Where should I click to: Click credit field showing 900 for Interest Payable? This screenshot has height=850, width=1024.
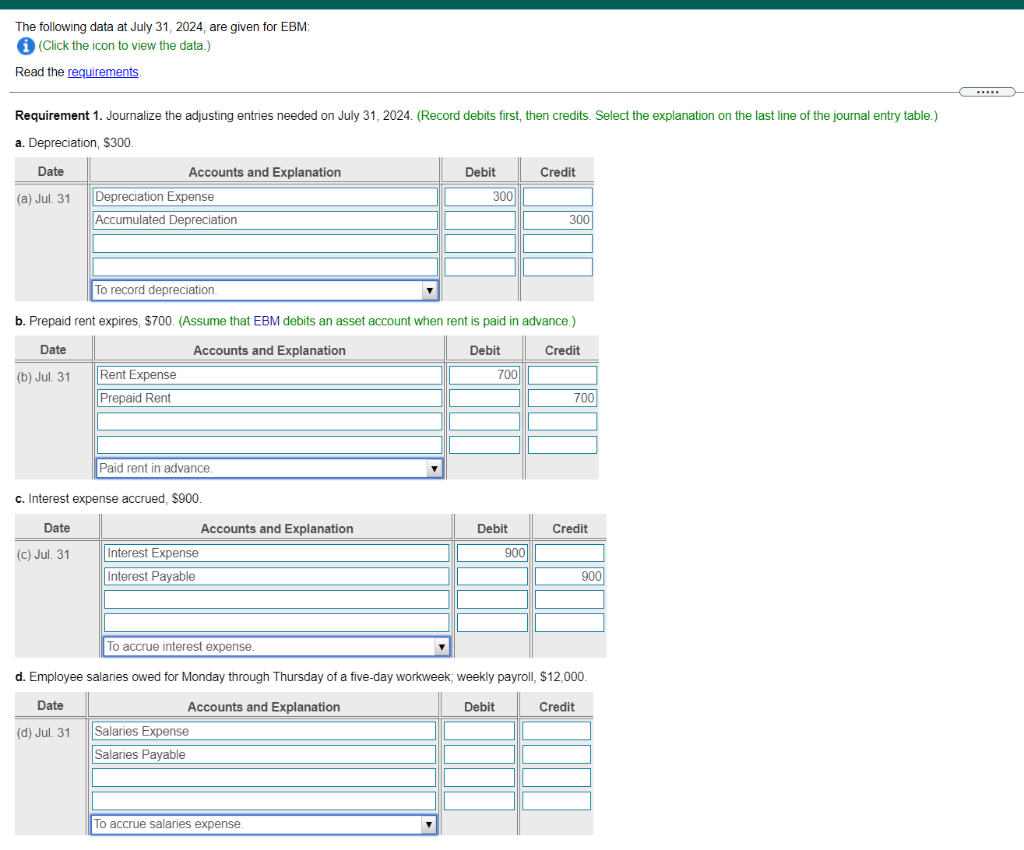pos(569,576)
